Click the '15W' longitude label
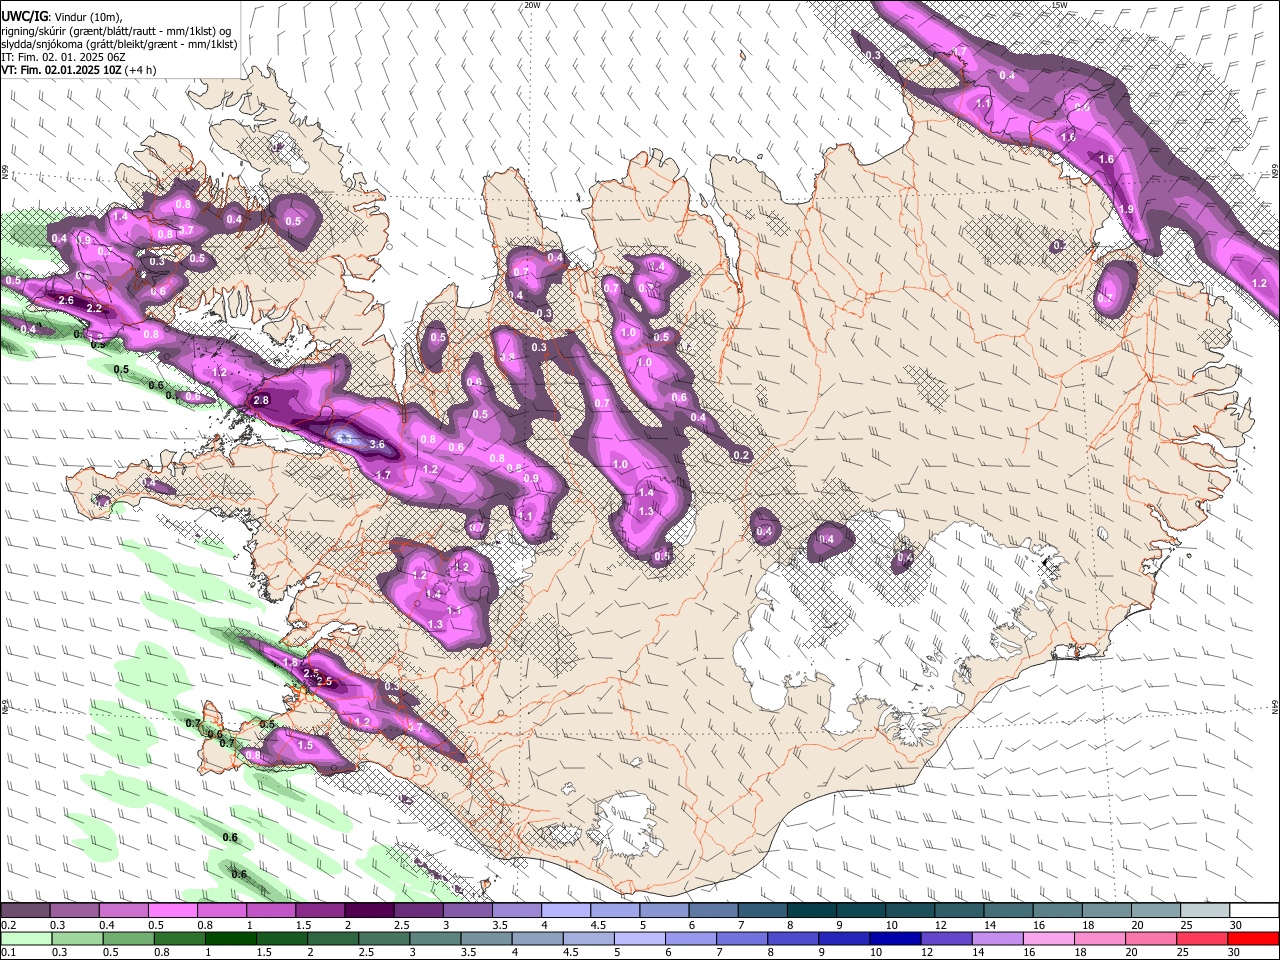This screenshot has width=1280, height=960. click(x=1060, y=5)
